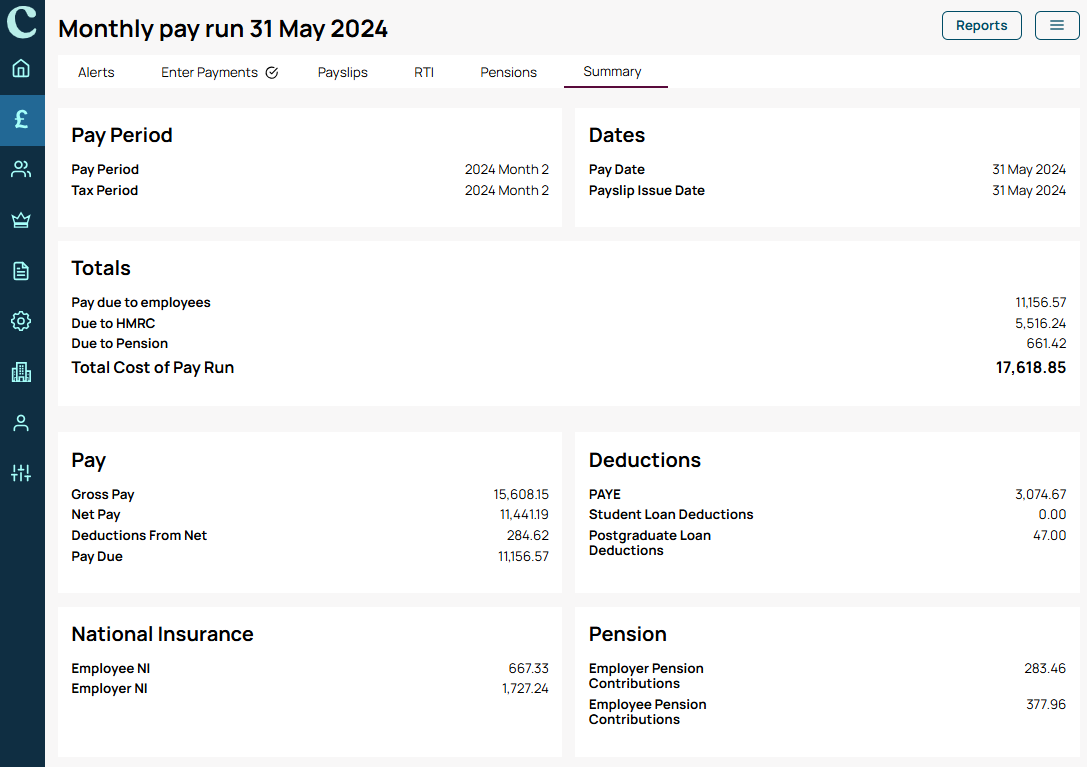The height and width of the screenshot is (767, 1087).
Task: Click the crown icon in sidebar
Action: [21, 221]
